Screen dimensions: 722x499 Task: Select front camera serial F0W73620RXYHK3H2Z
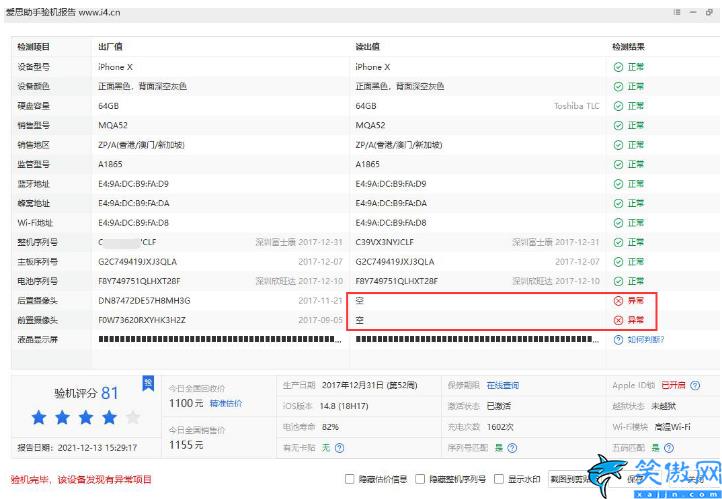142,320
